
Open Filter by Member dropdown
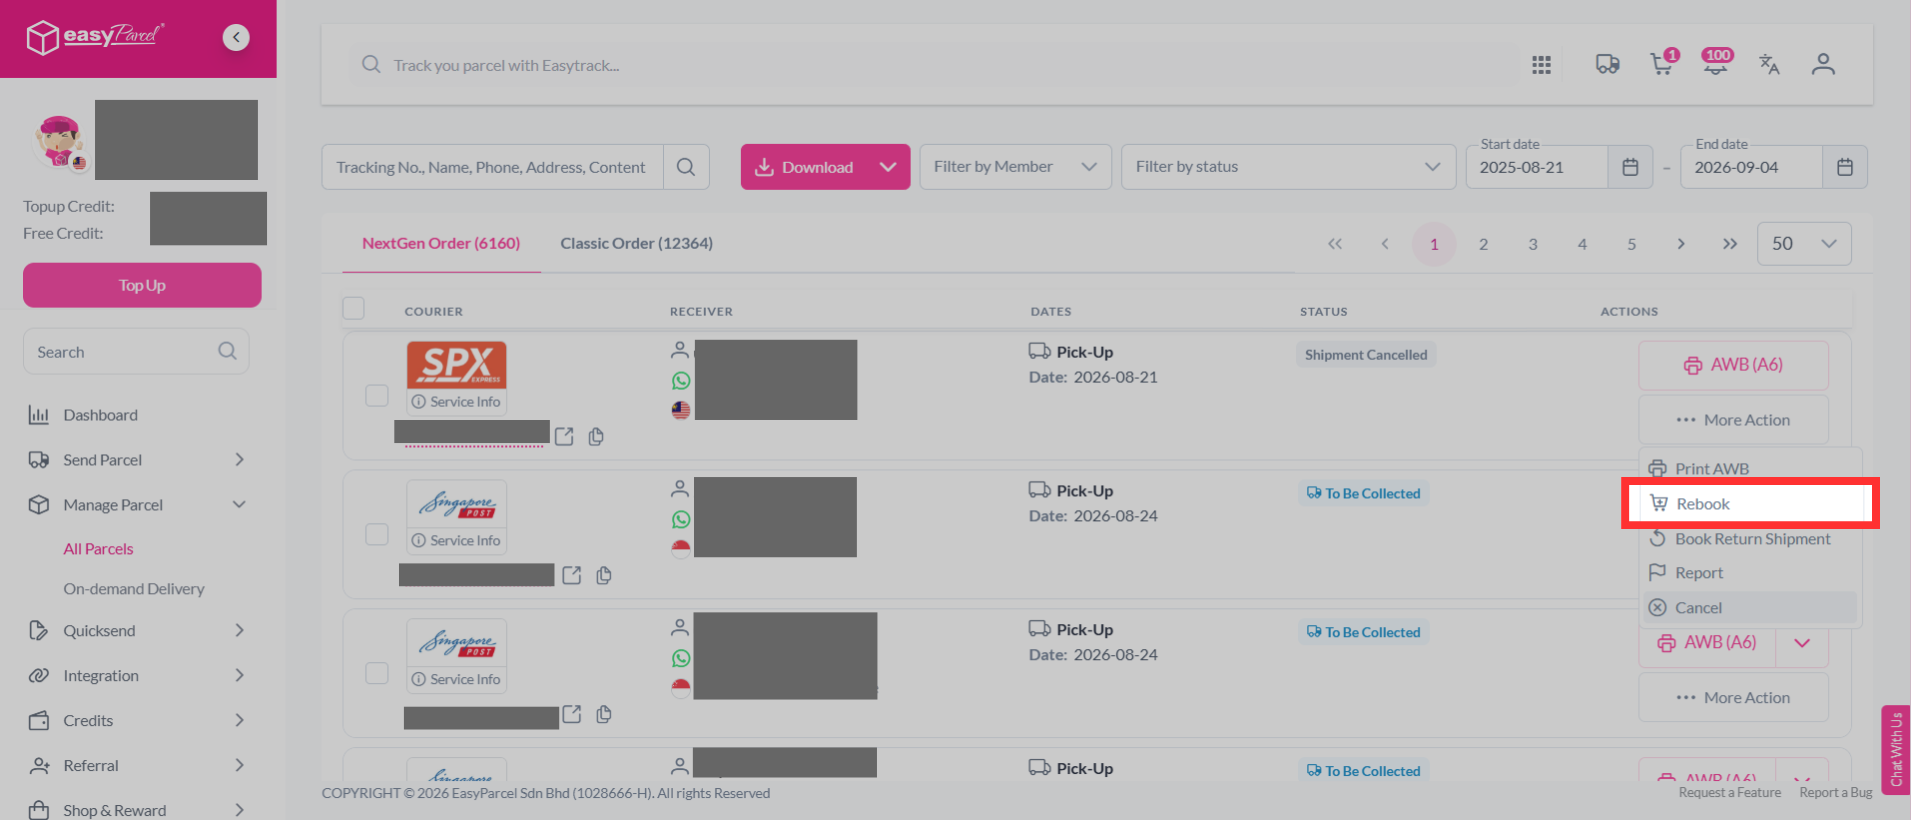click(1015, 167)
